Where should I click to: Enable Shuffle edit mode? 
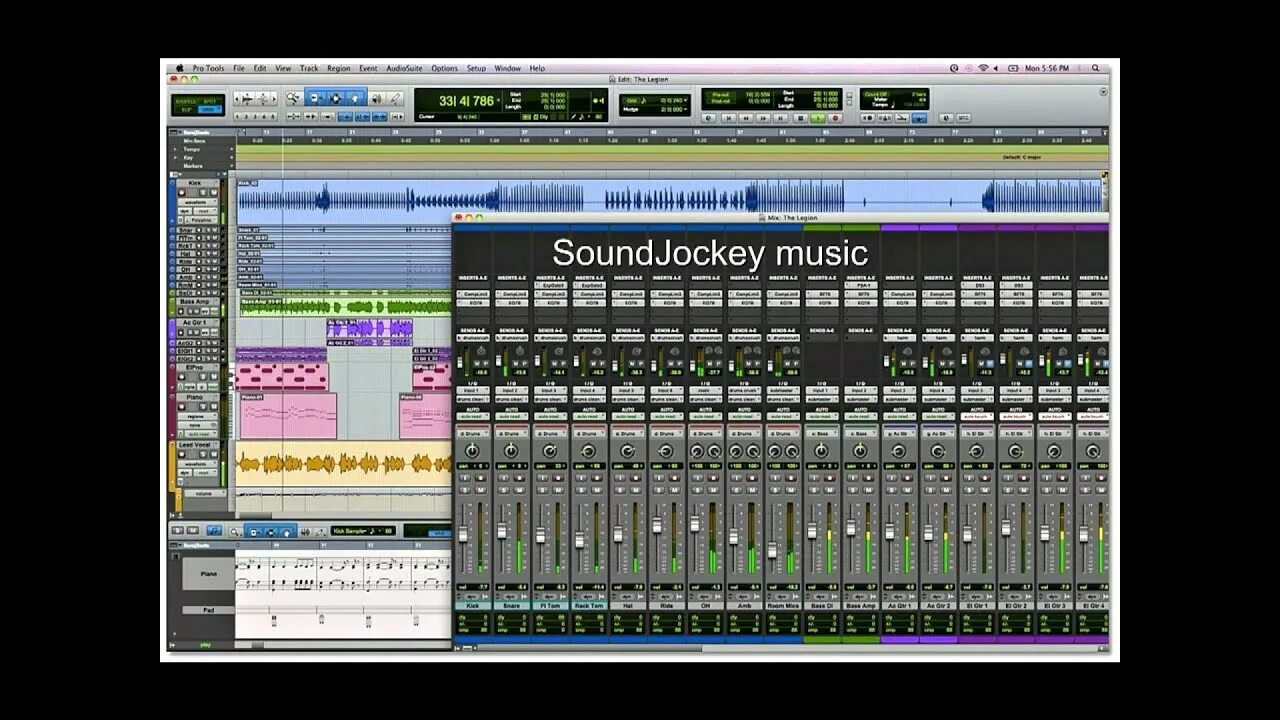(186, 102)
